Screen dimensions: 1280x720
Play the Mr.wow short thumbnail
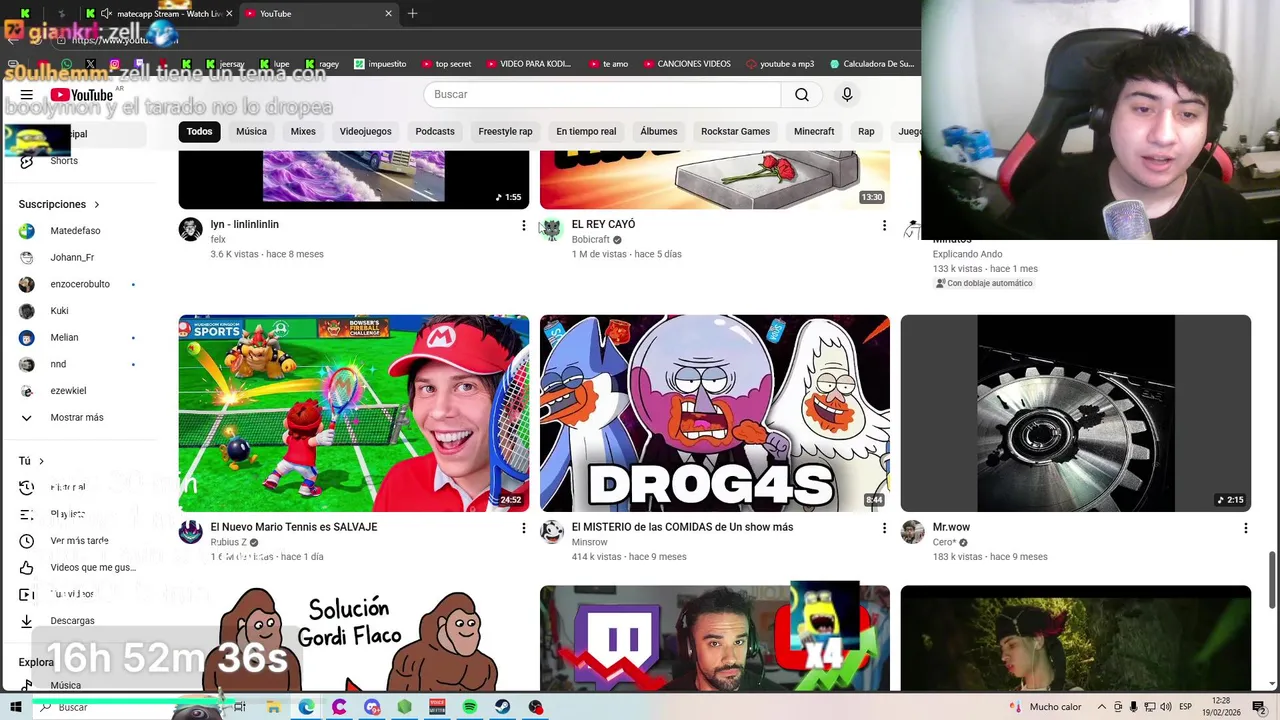click(1076, 413)
